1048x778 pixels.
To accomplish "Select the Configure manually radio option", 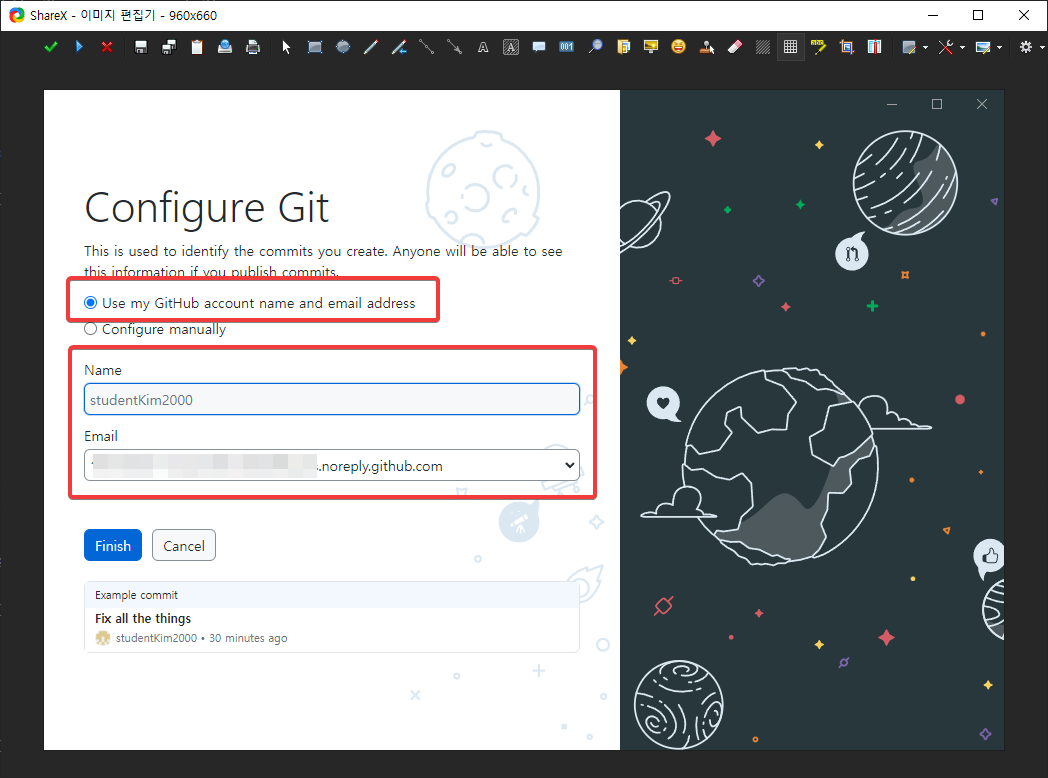I will click(x=90, y=329).
